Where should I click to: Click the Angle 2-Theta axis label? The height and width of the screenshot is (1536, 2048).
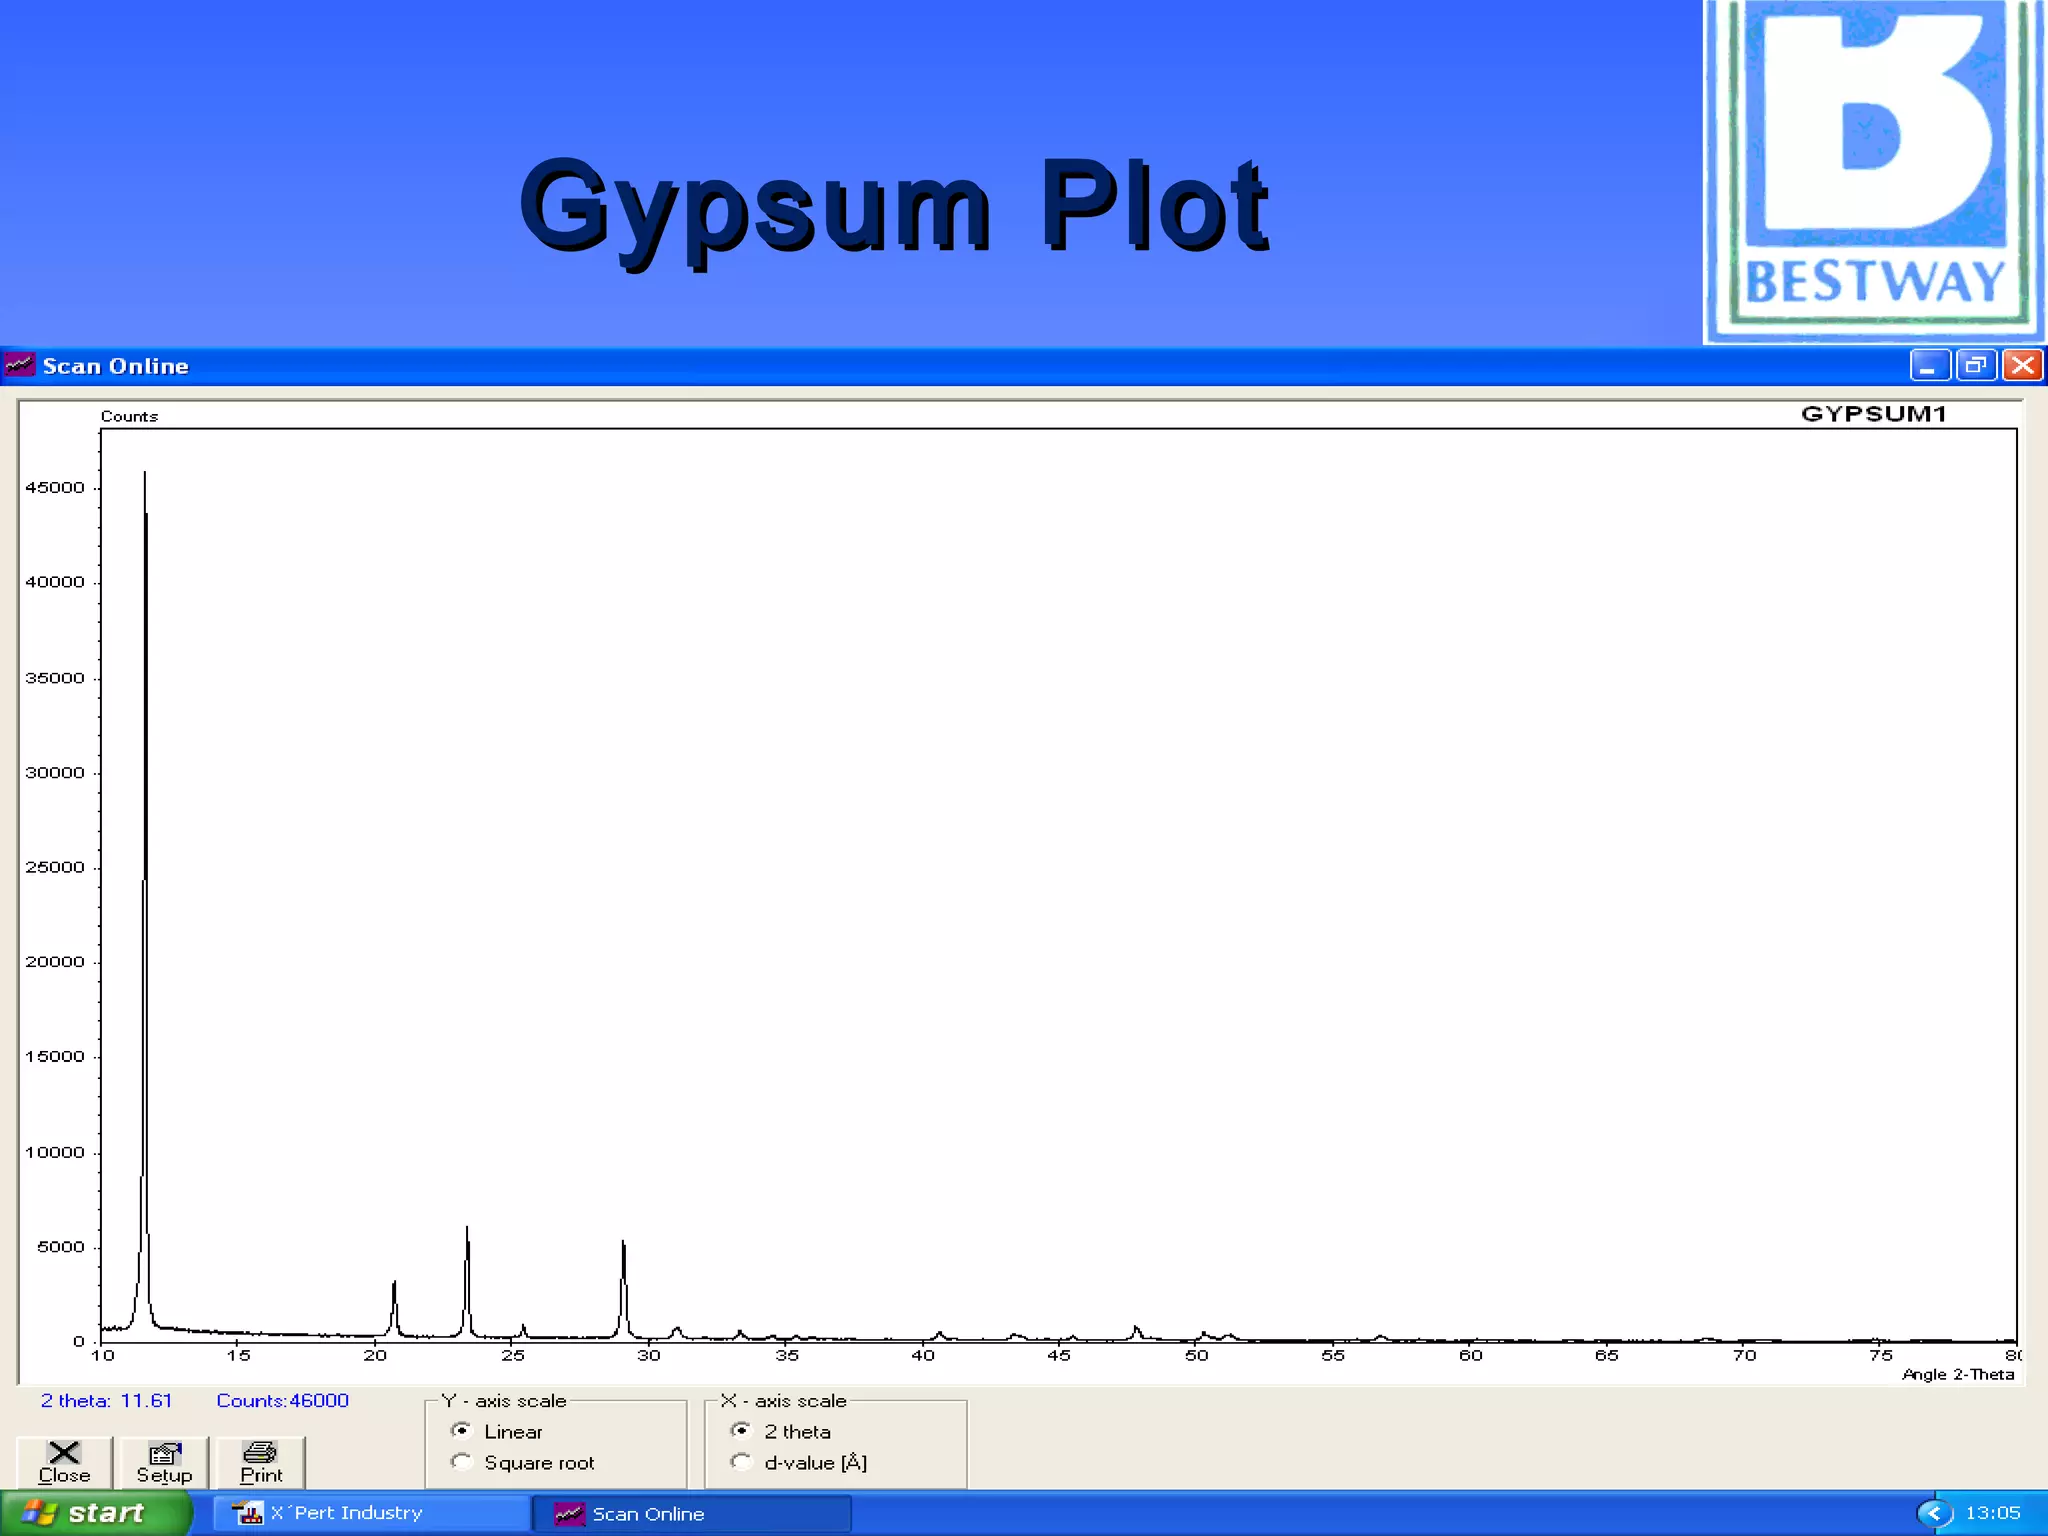(x=1958, y=1374)
